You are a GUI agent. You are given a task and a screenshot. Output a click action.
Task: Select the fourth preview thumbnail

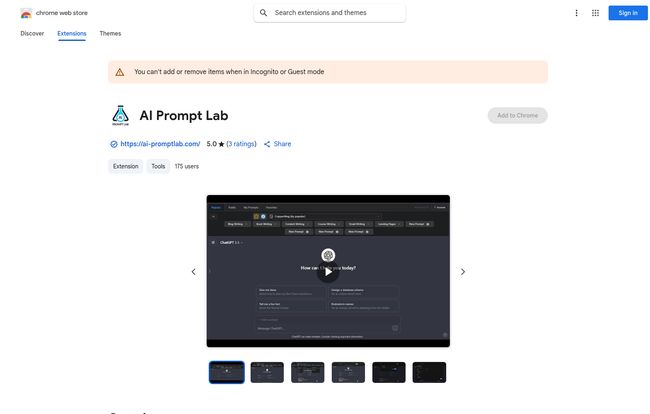click(348, 372)
